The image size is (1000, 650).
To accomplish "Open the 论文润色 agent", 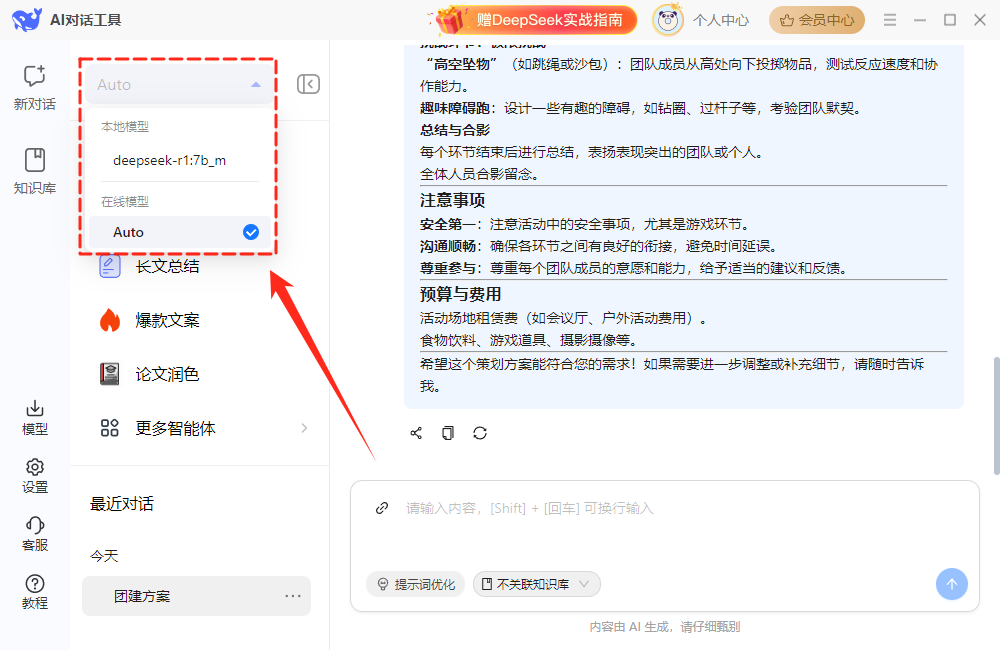I will point(167,374).
